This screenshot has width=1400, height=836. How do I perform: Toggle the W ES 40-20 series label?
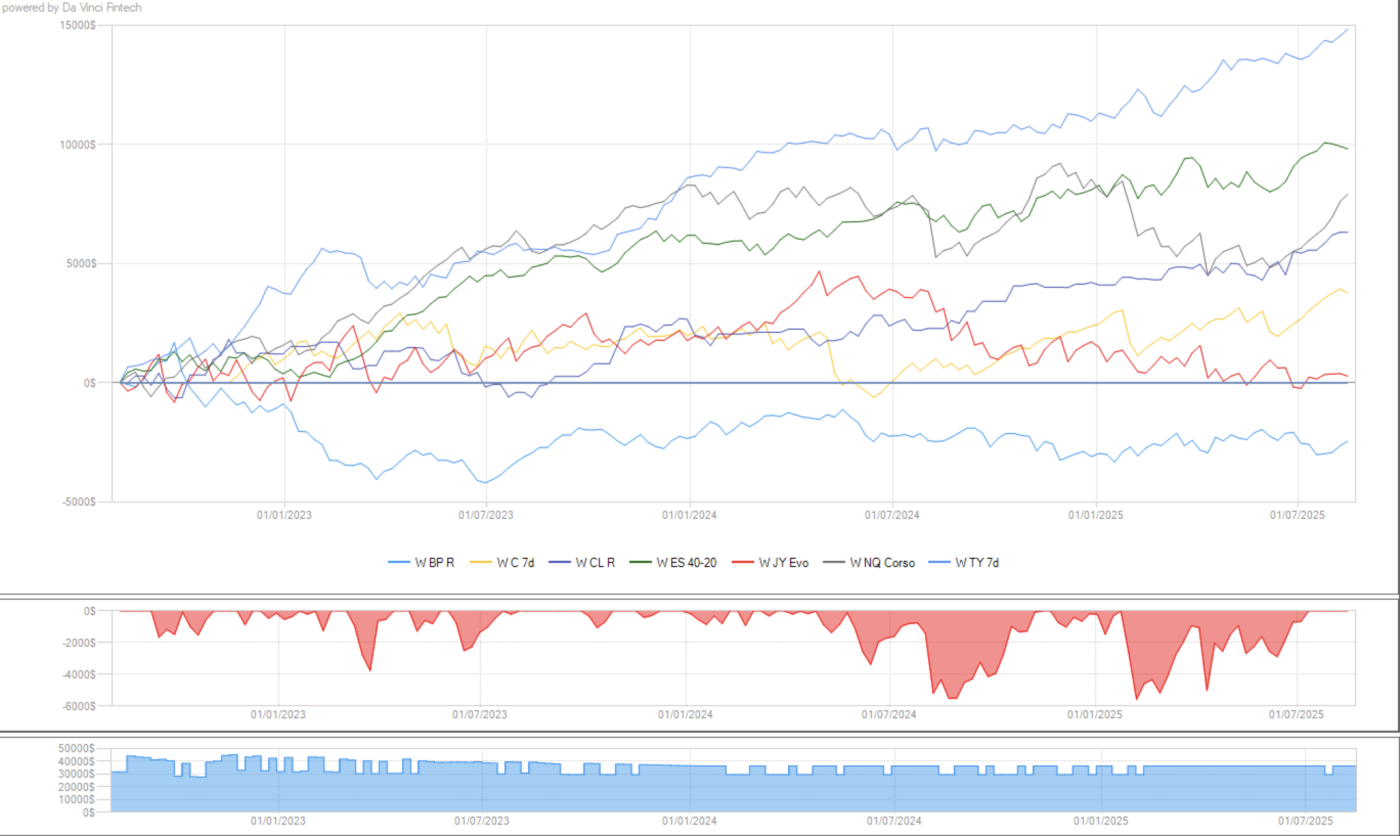click(687, 563)
